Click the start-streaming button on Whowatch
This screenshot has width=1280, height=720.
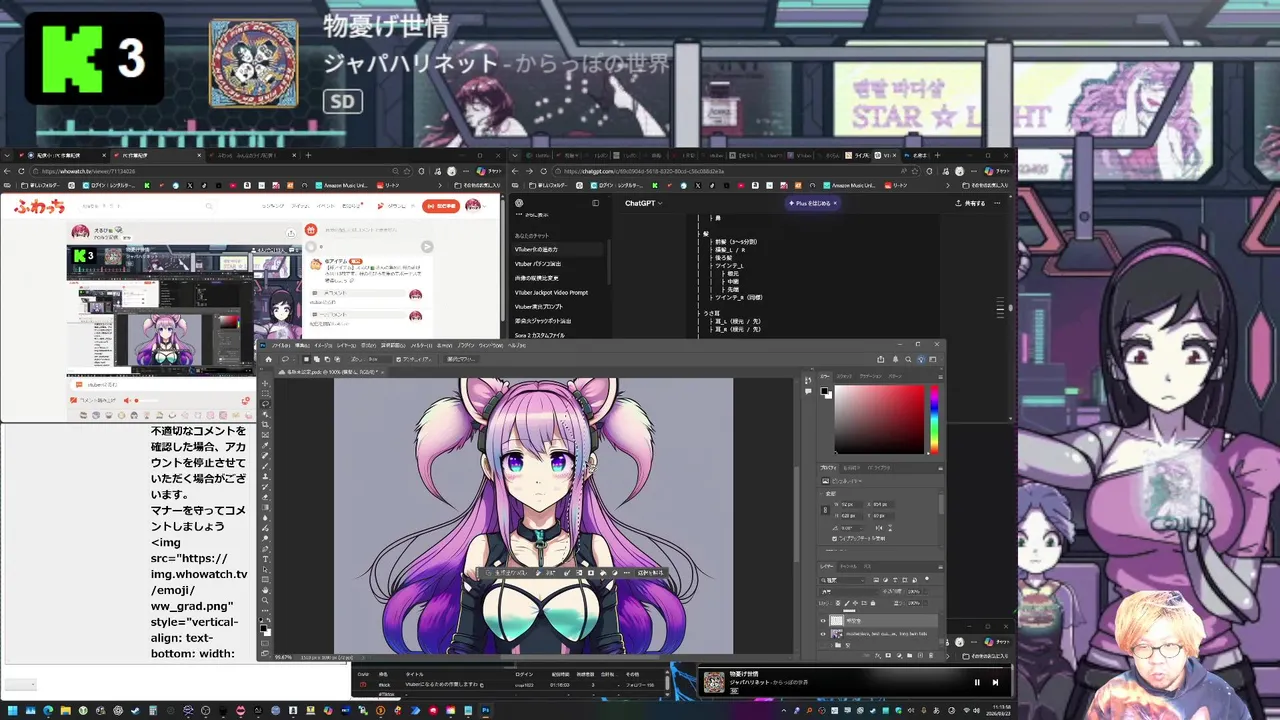tap(441, 206)
